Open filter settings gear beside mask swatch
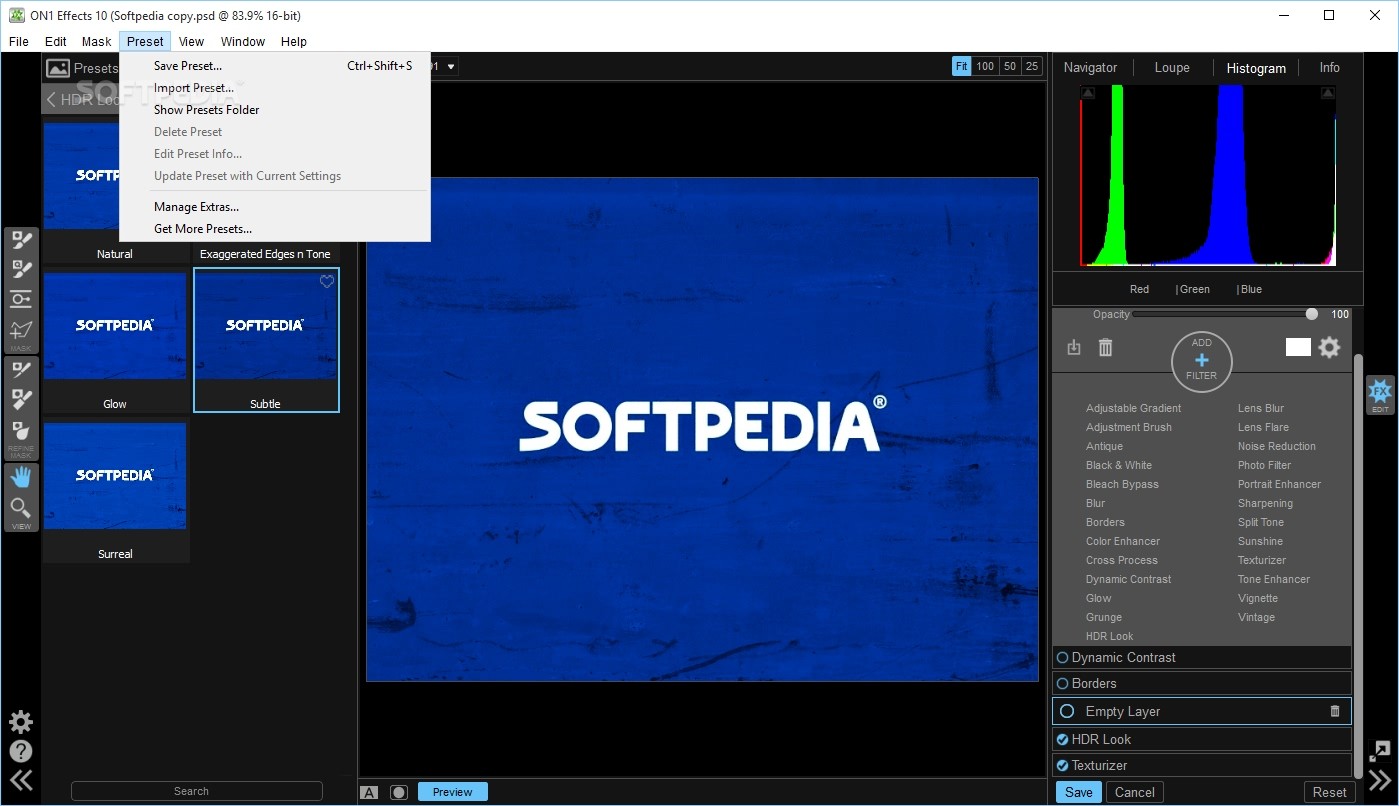Screen dimensions: 1399x806 pos(1329,347)
